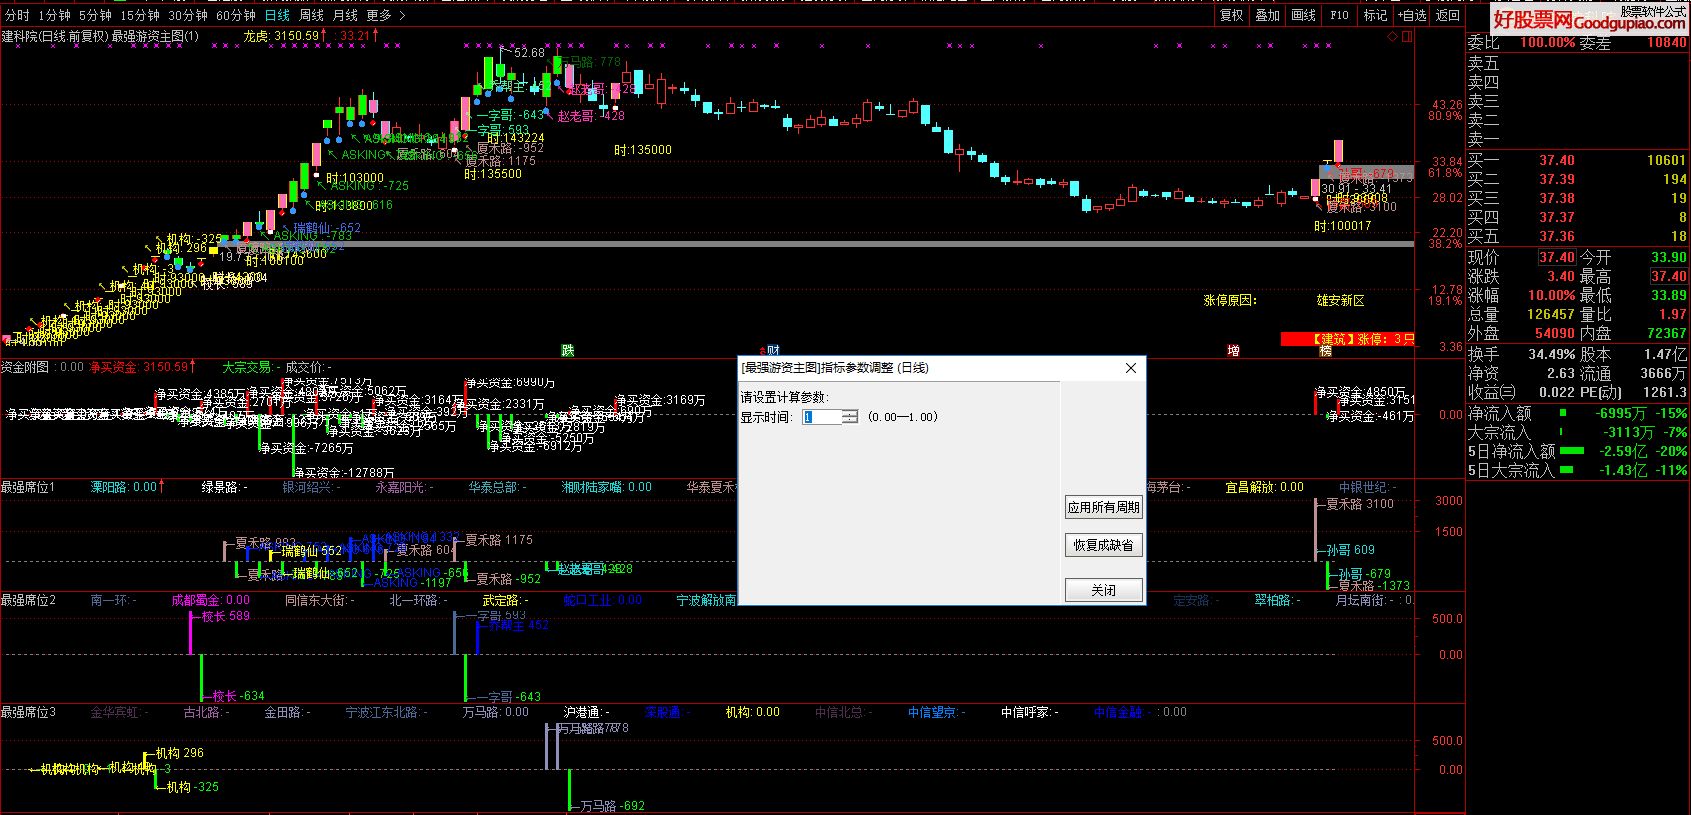Click the 显示时间 spinner arrows
Viewport: 1691px width, 815px height.
point(850,417)
